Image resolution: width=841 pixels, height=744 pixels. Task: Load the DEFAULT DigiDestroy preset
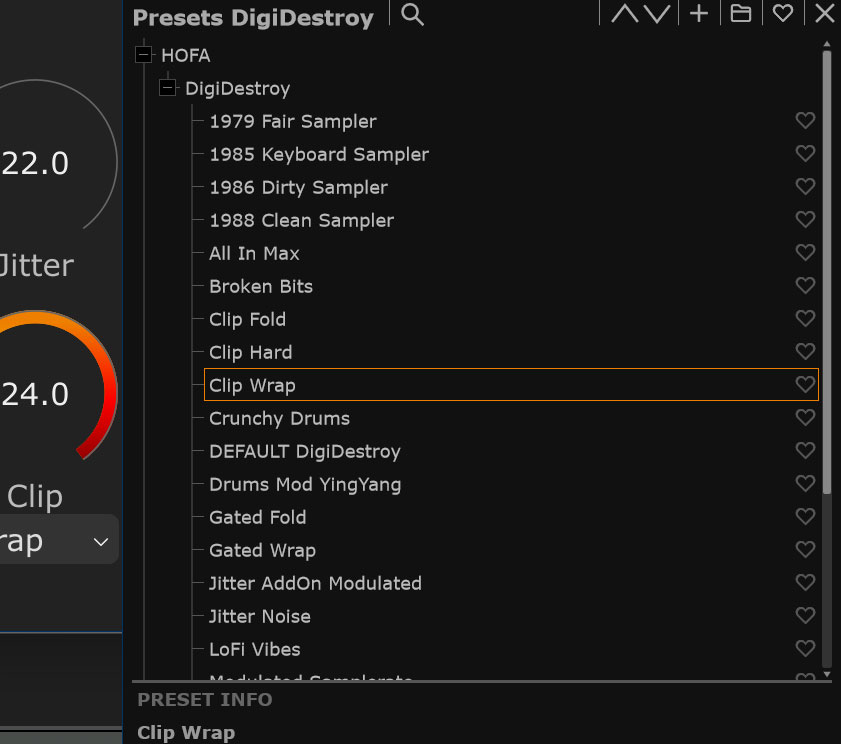pos(305,452)
